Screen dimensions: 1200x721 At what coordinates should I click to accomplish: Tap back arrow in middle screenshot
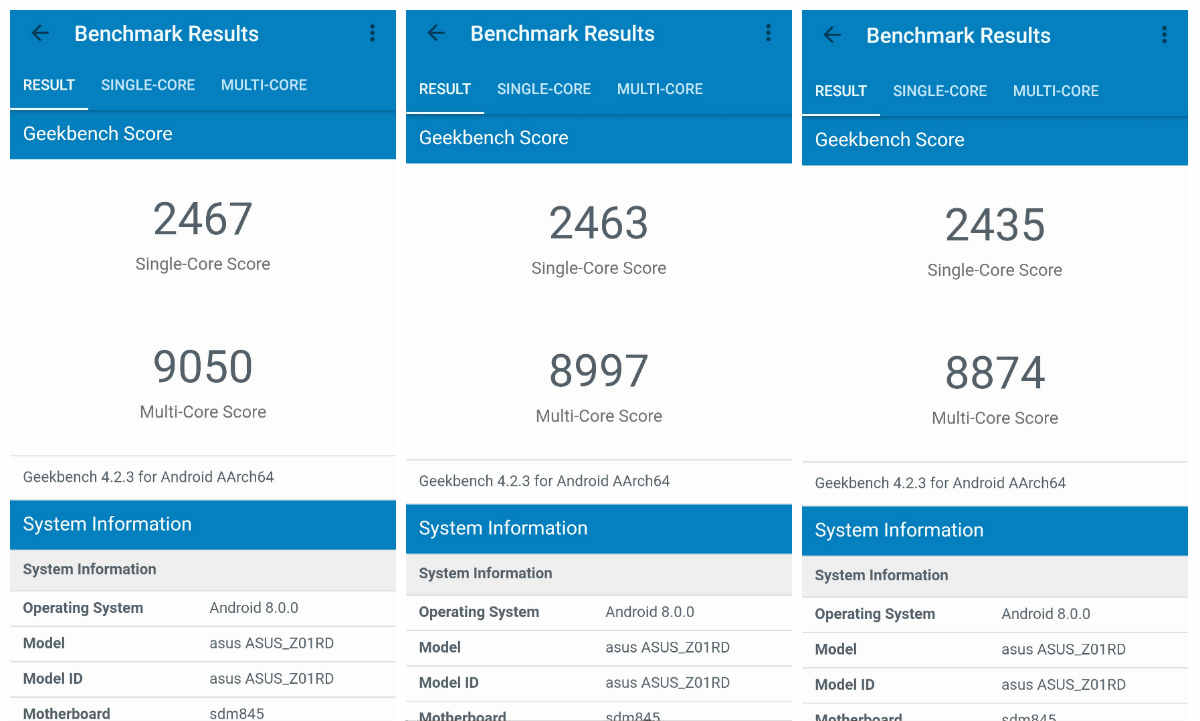[436, 33]
